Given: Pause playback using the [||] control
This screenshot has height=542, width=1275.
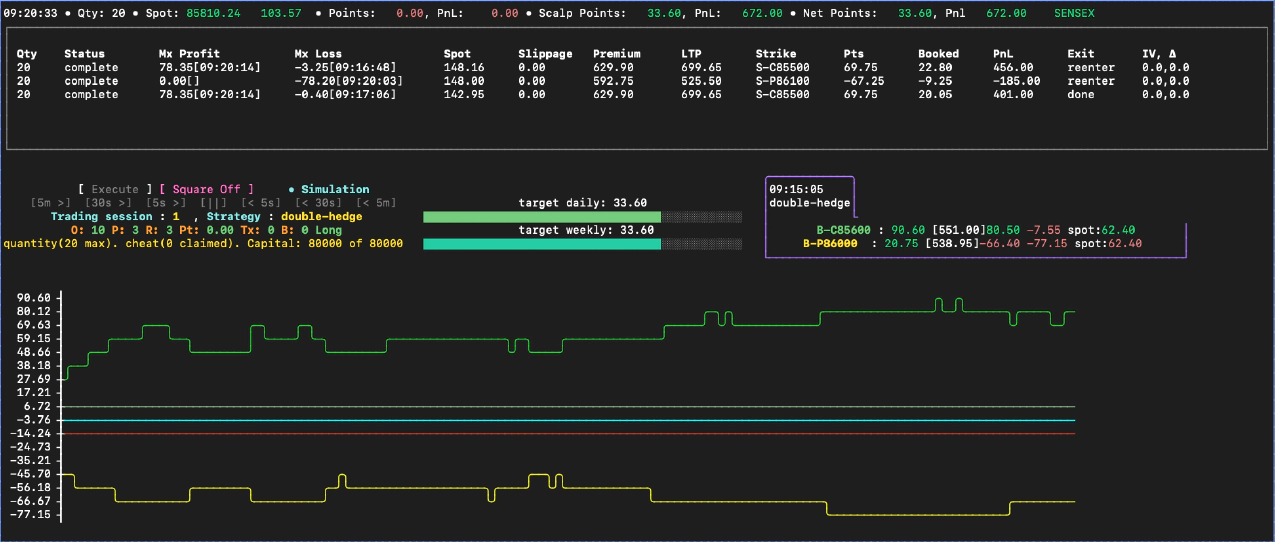Looking at the screenshot, I should (213, 203).
